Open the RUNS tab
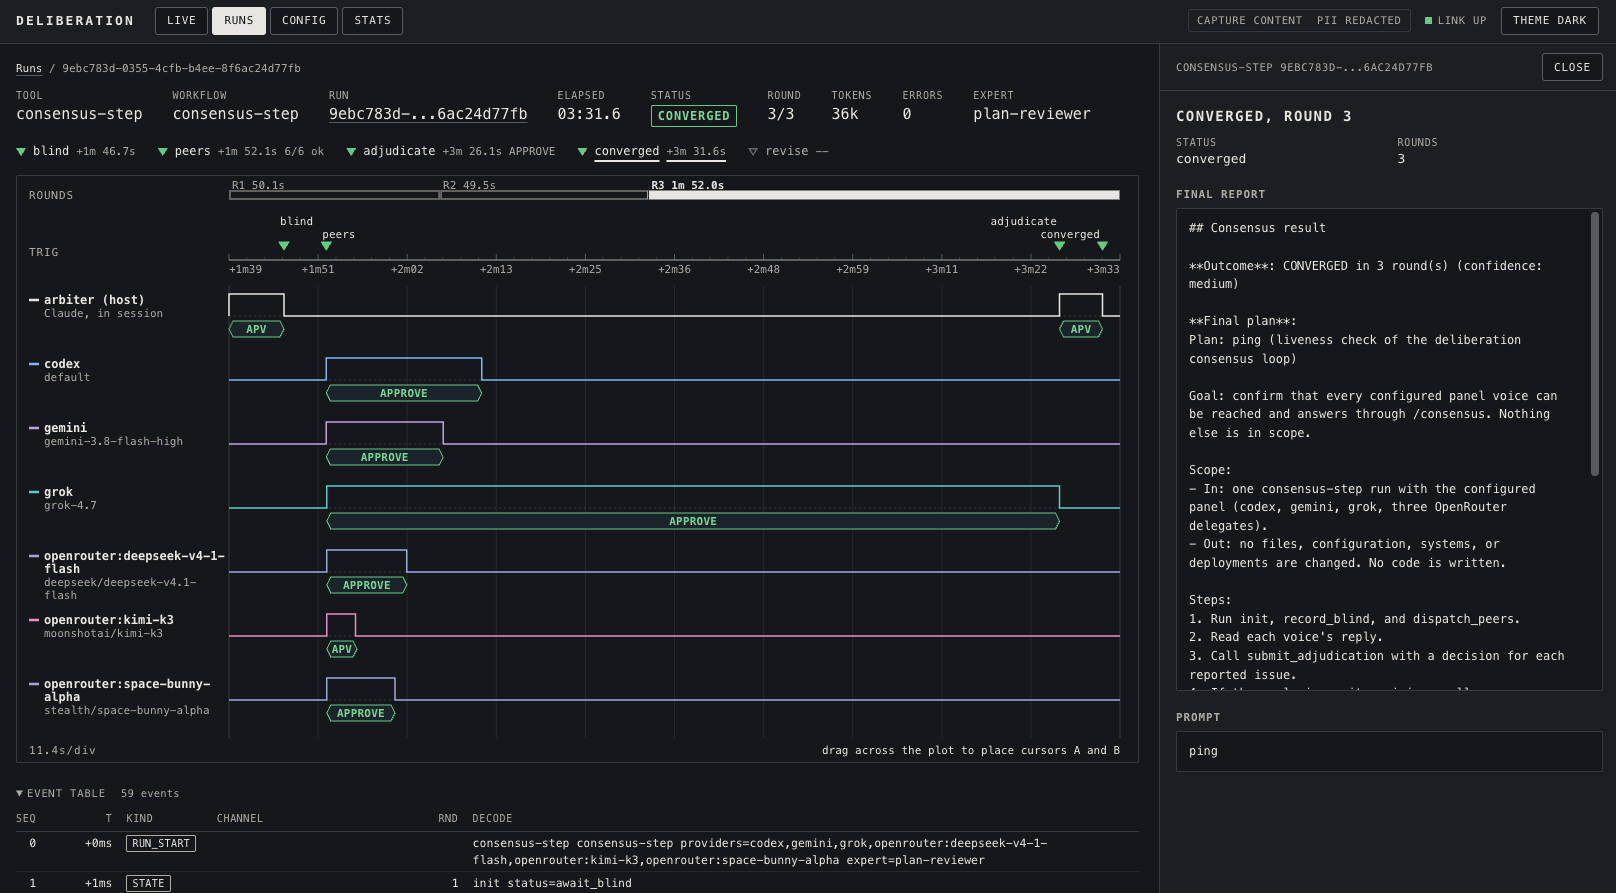 [239, 21]
